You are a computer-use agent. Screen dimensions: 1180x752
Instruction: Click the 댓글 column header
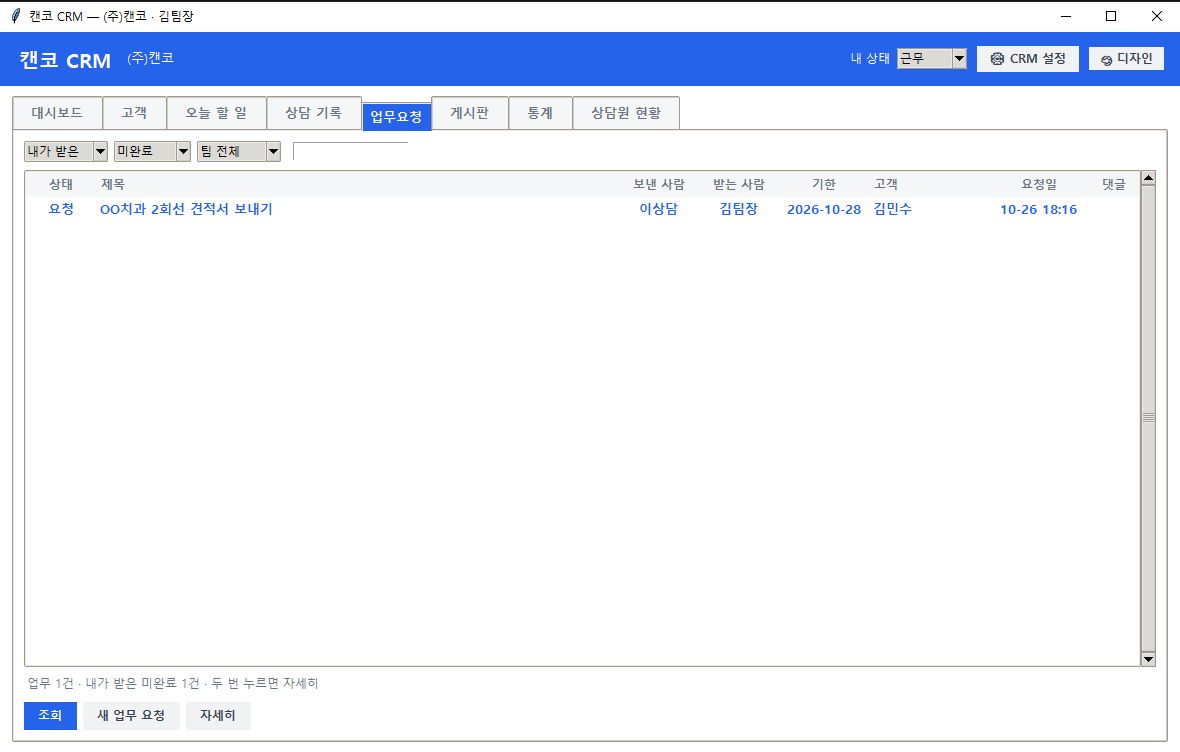[x=1114, y=184]
